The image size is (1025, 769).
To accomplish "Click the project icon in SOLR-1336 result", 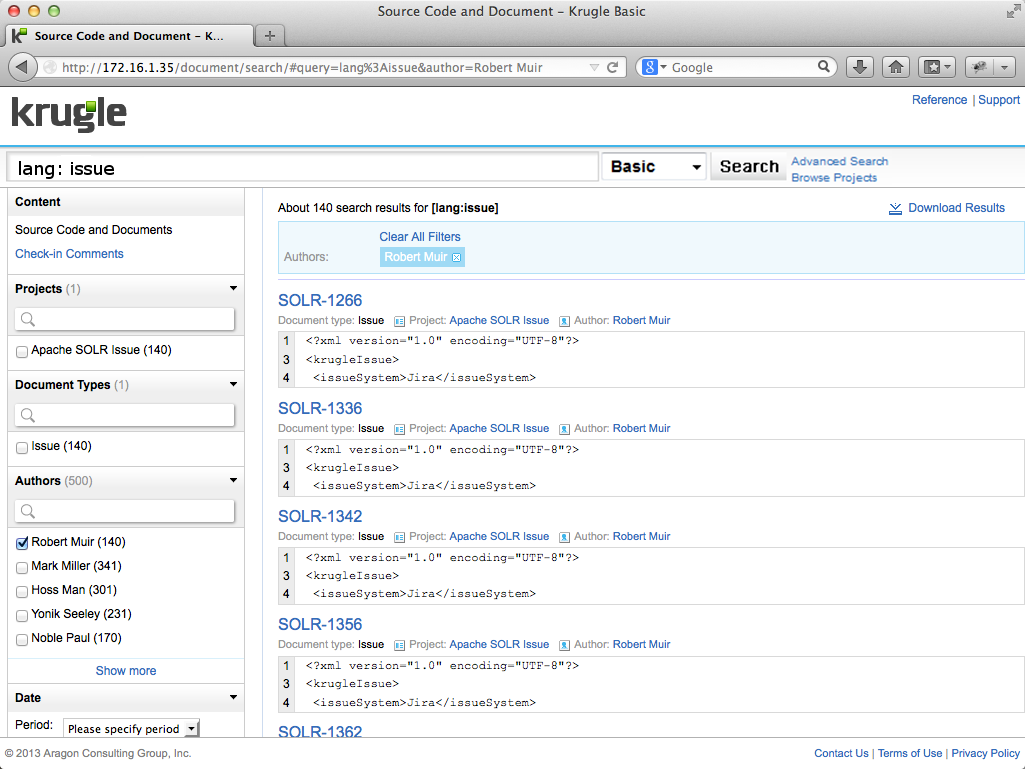I will coord(399,429).
